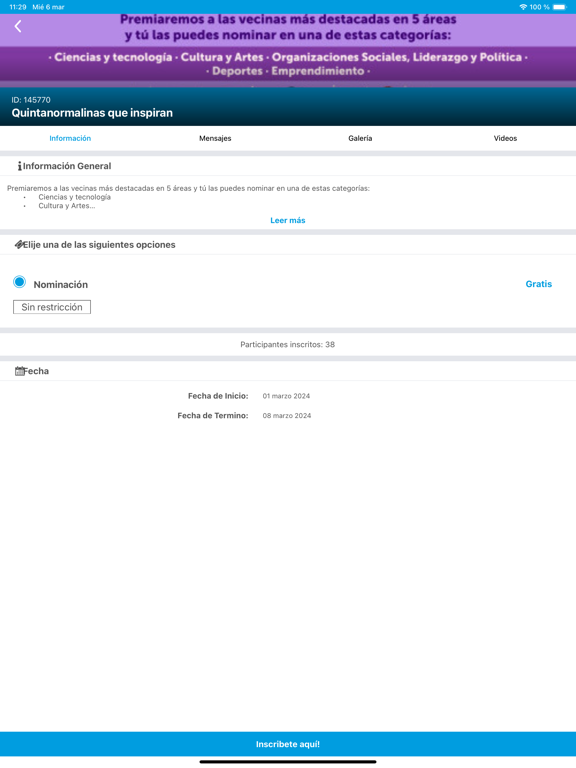The width and height of the screenshot is (576, 768).
Task: Click the calendar icon beside Fecha
Action: (19, 371)
